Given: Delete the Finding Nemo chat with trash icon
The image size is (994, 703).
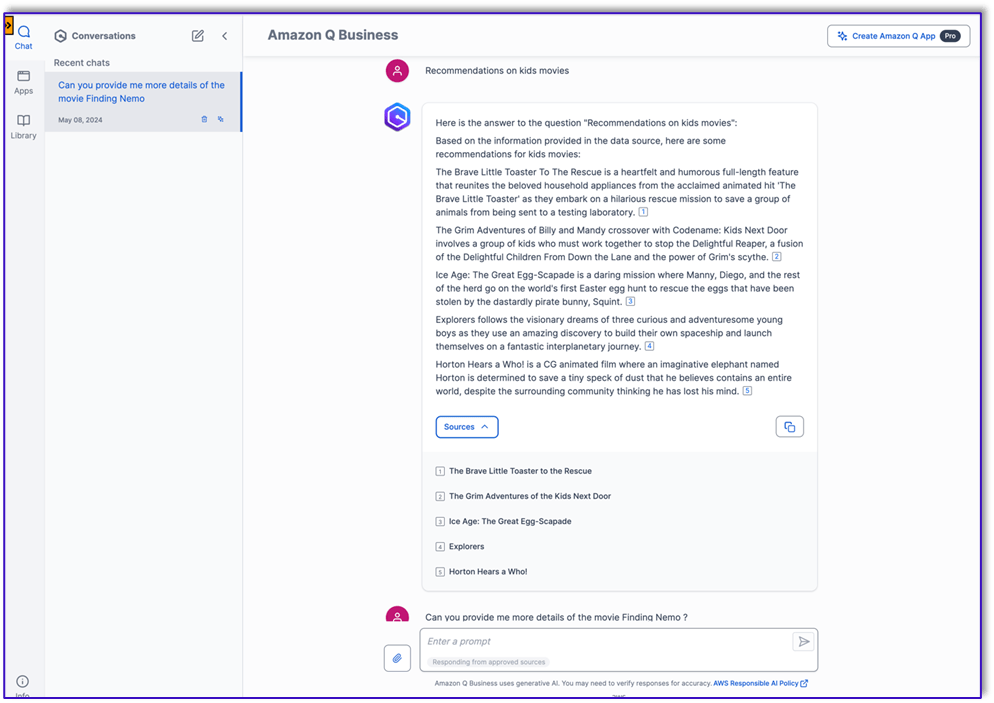Looking at the screenshot, I should click(204, 119).
